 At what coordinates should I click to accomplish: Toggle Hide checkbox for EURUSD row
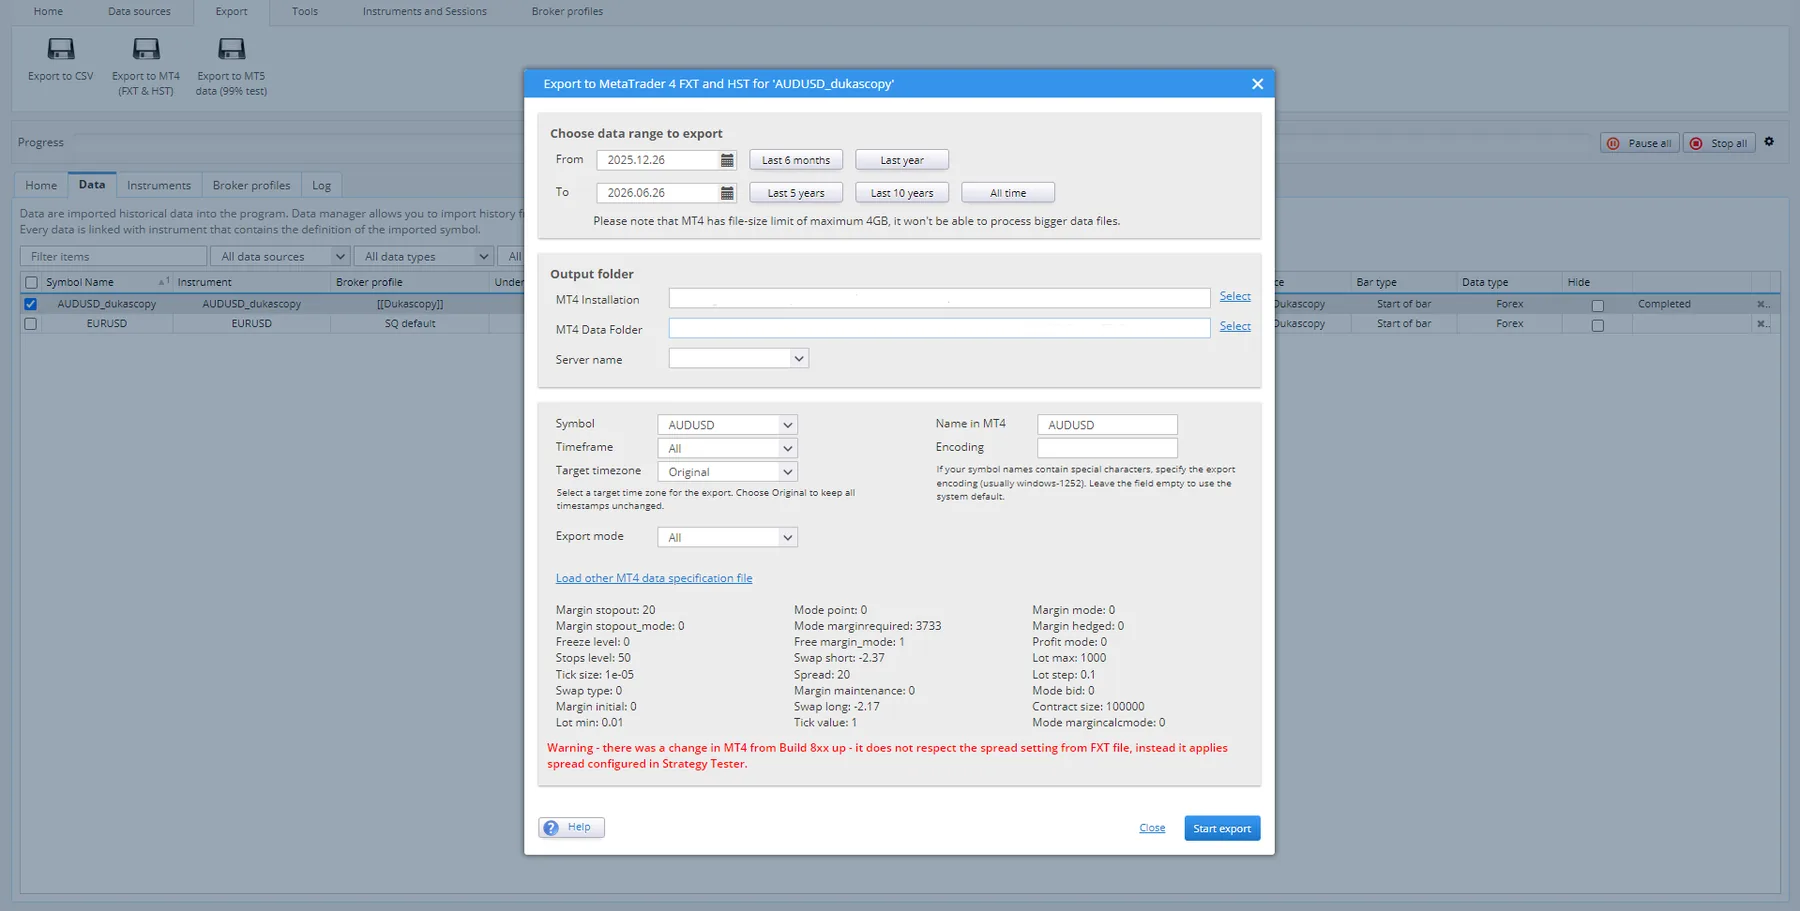pos(1597,326)
